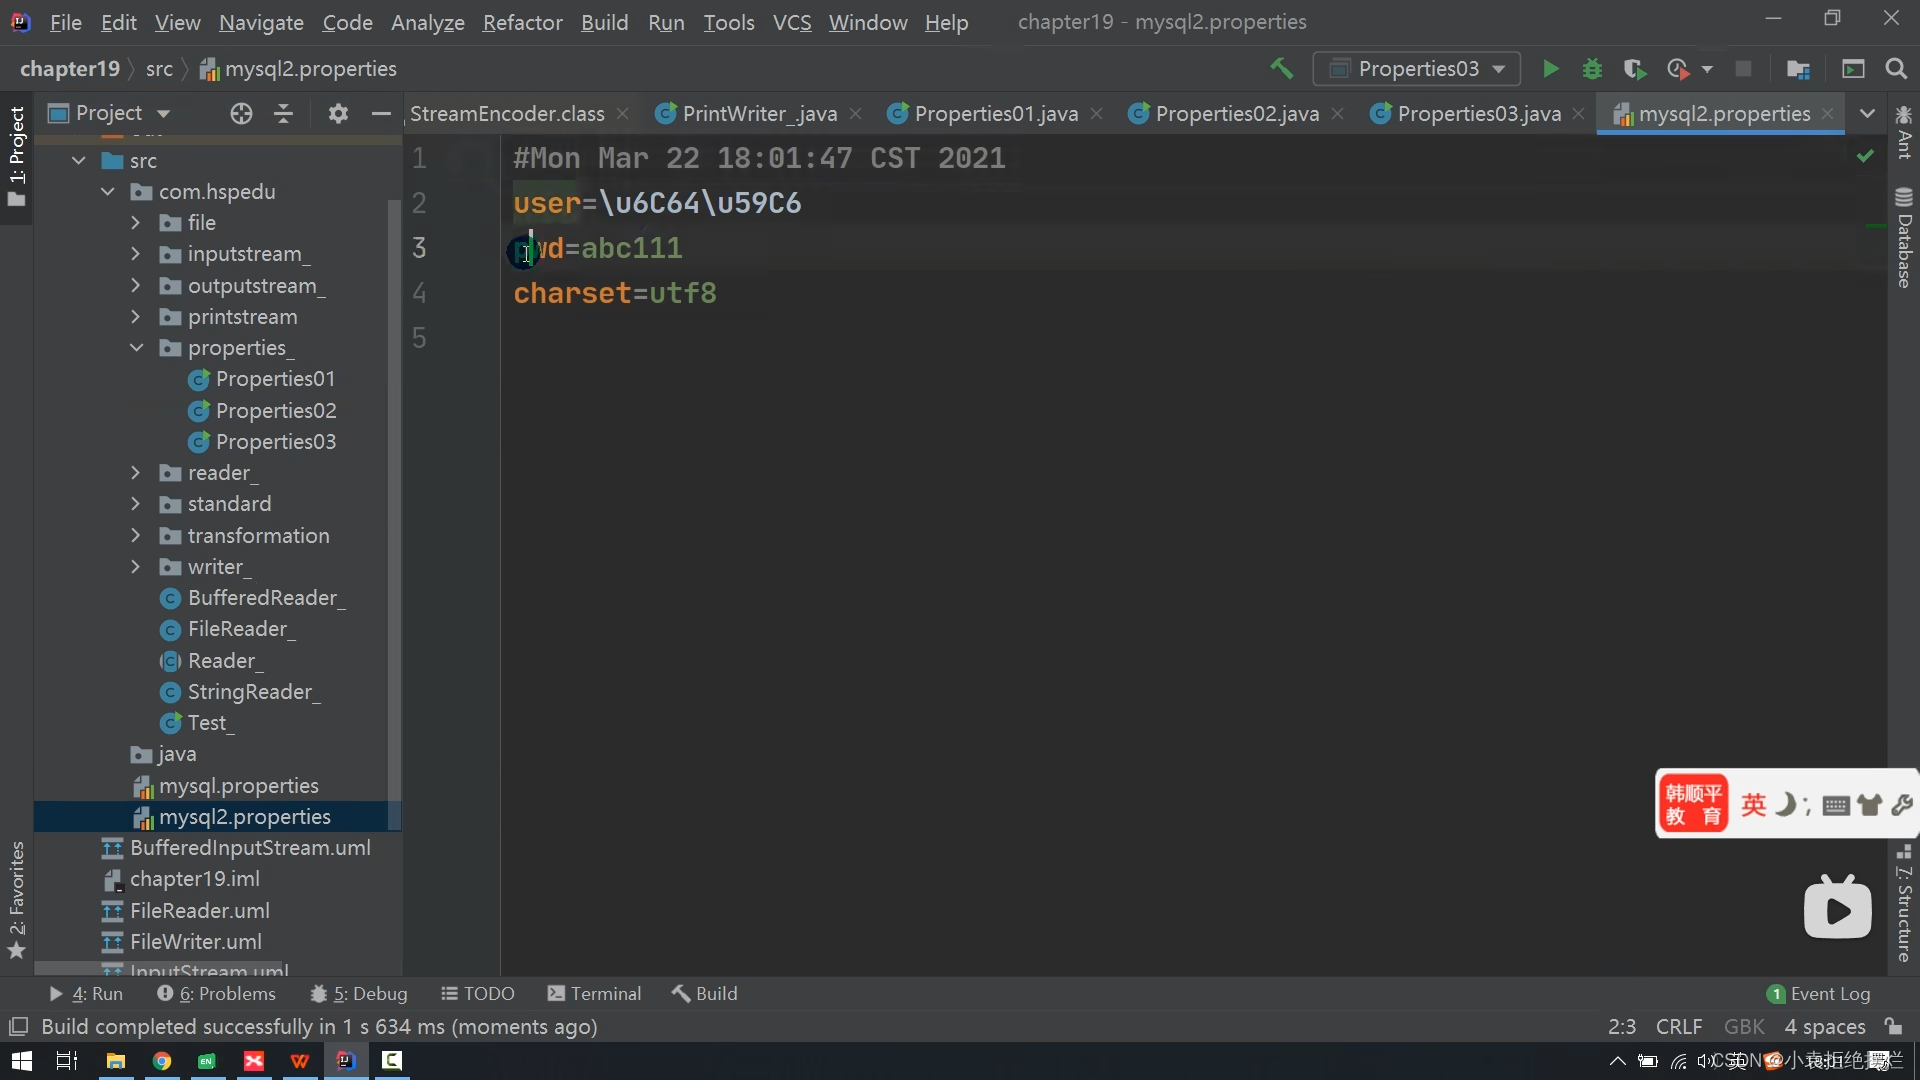
Task: Click the Debug bug icon in toolbar
Action: (1592, 69)
